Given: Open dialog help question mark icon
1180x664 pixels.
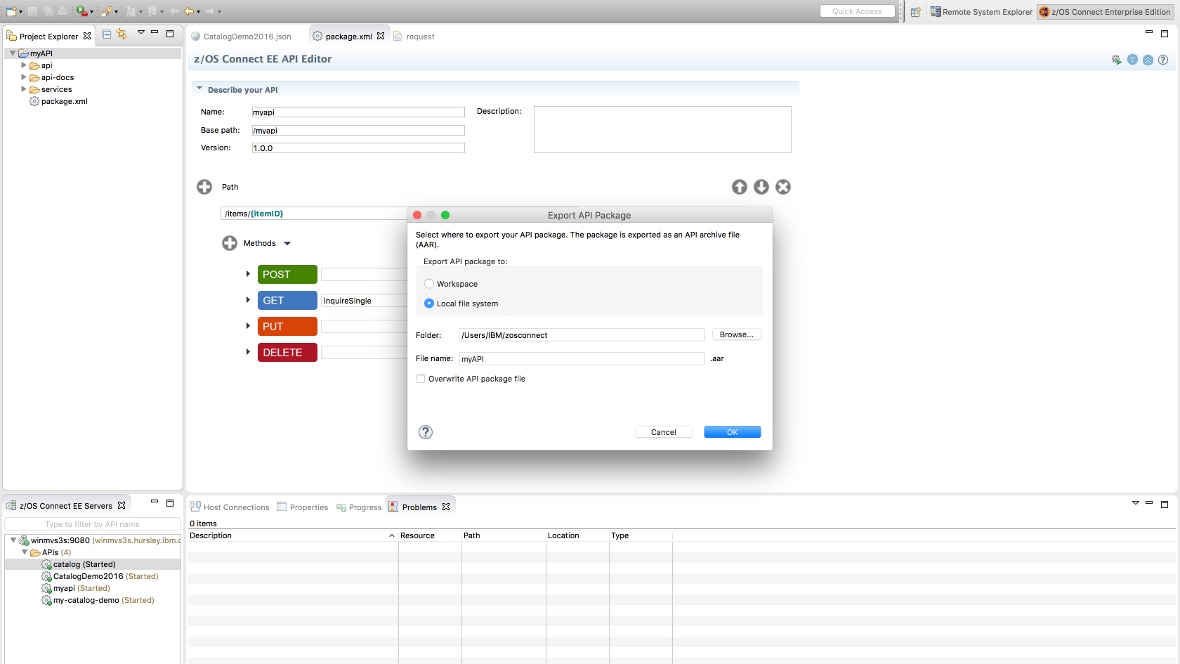Looking at the screenshot, I should point(426,432).
